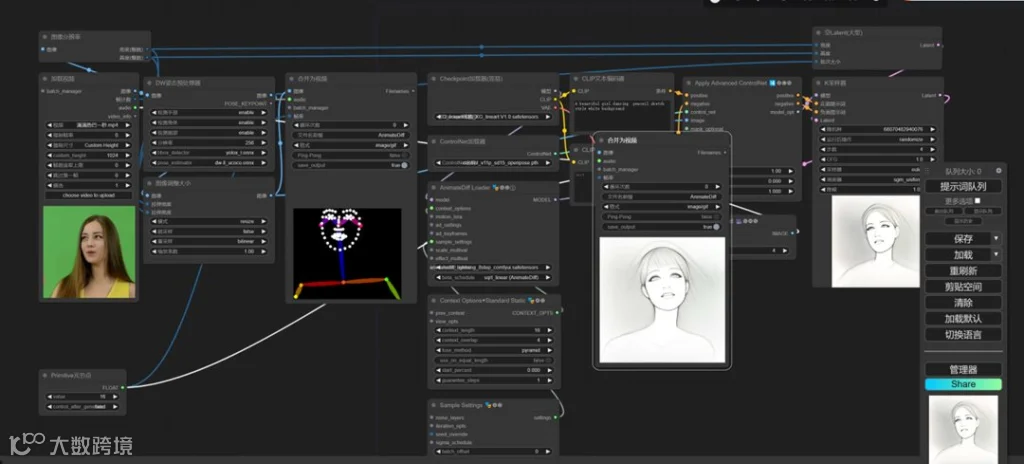Click the K采样器 node title dot
This screenshot has width=1024, height=464.
(x=818, y=83)
